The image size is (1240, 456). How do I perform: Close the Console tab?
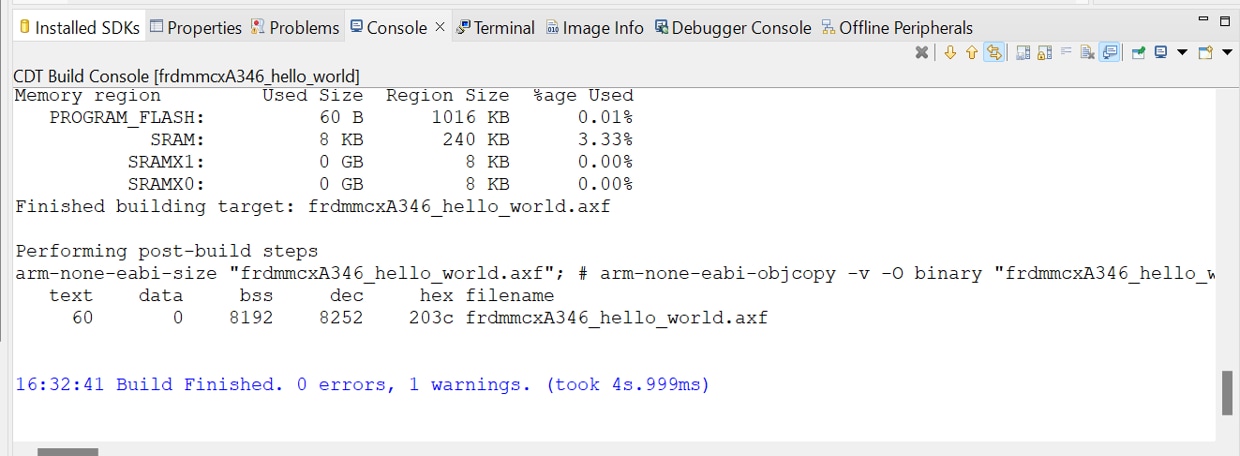coord(439,28)
